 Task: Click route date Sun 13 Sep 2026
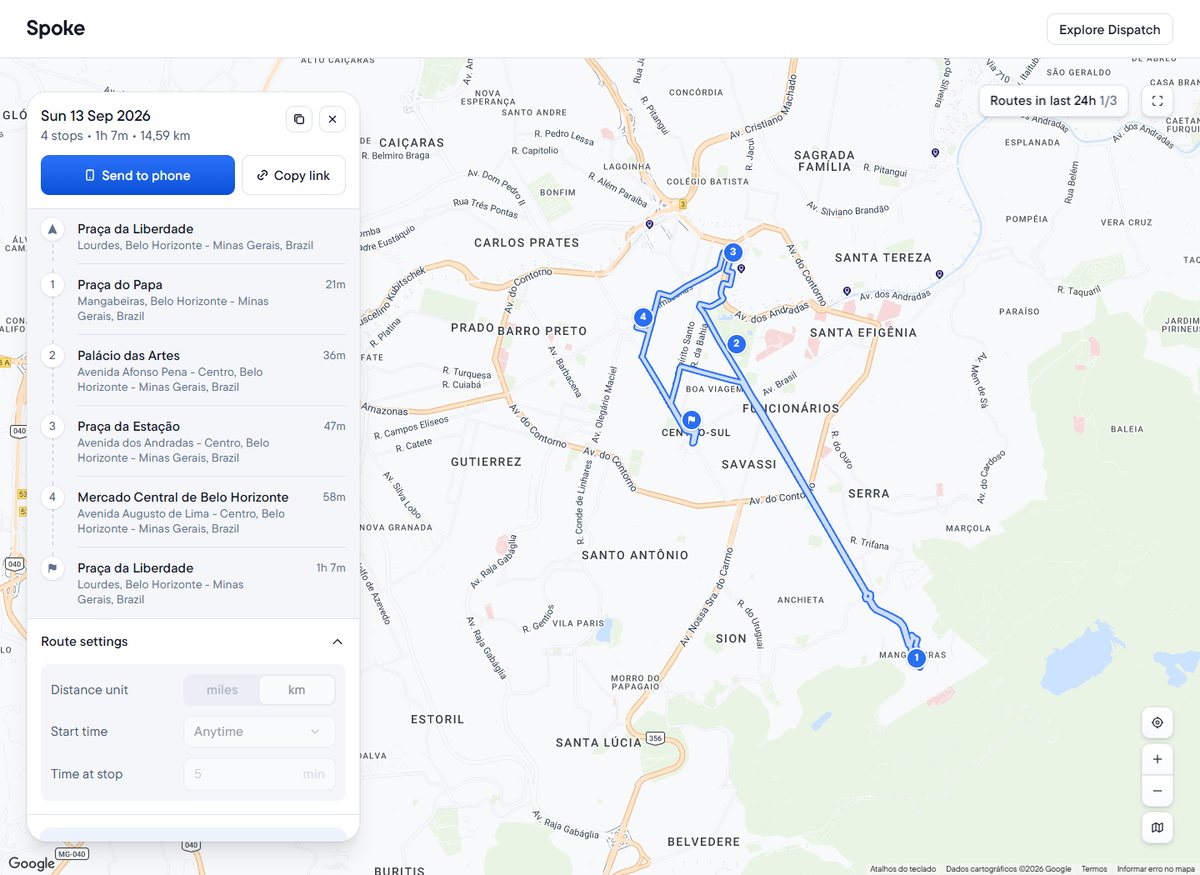click(x=96, y=116)
